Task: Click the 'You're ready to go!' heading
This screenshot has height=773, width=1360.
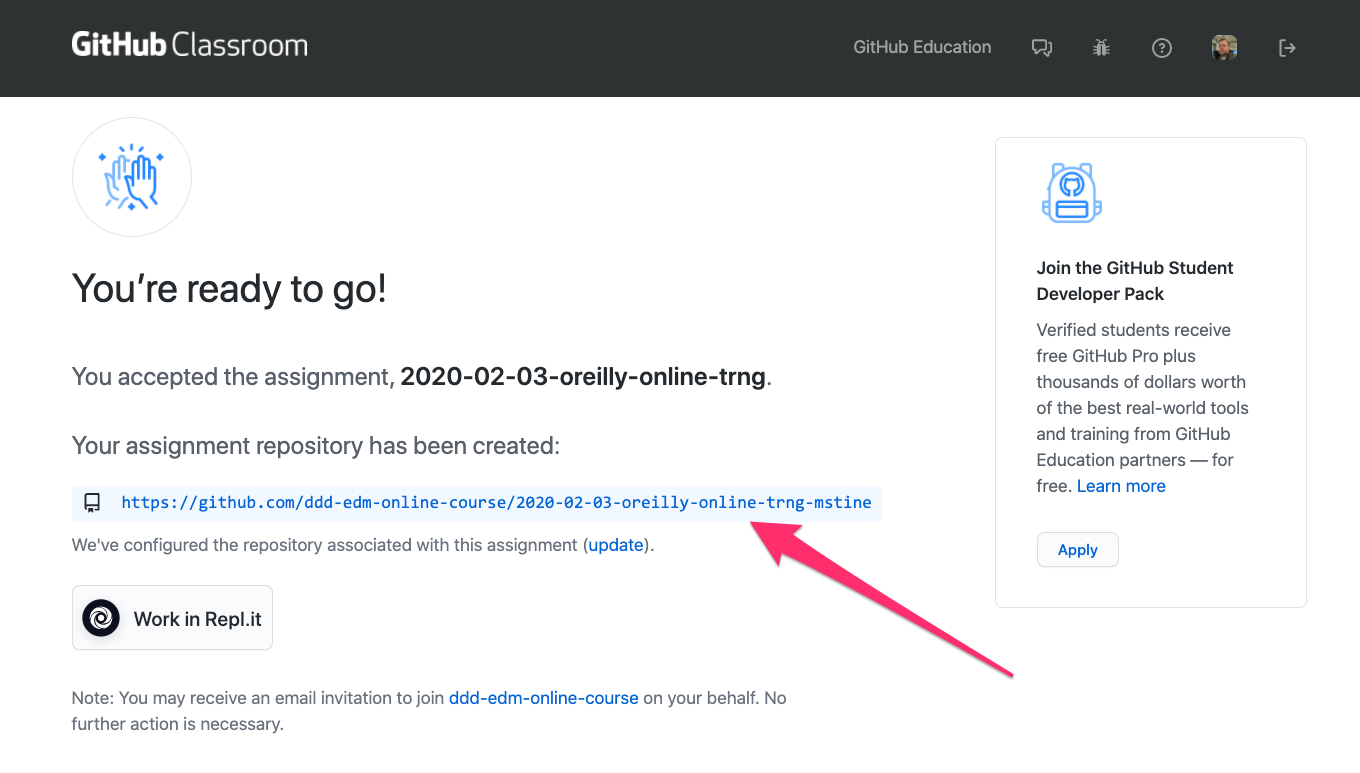Action: pyautogui.click(x=229, y=289)
